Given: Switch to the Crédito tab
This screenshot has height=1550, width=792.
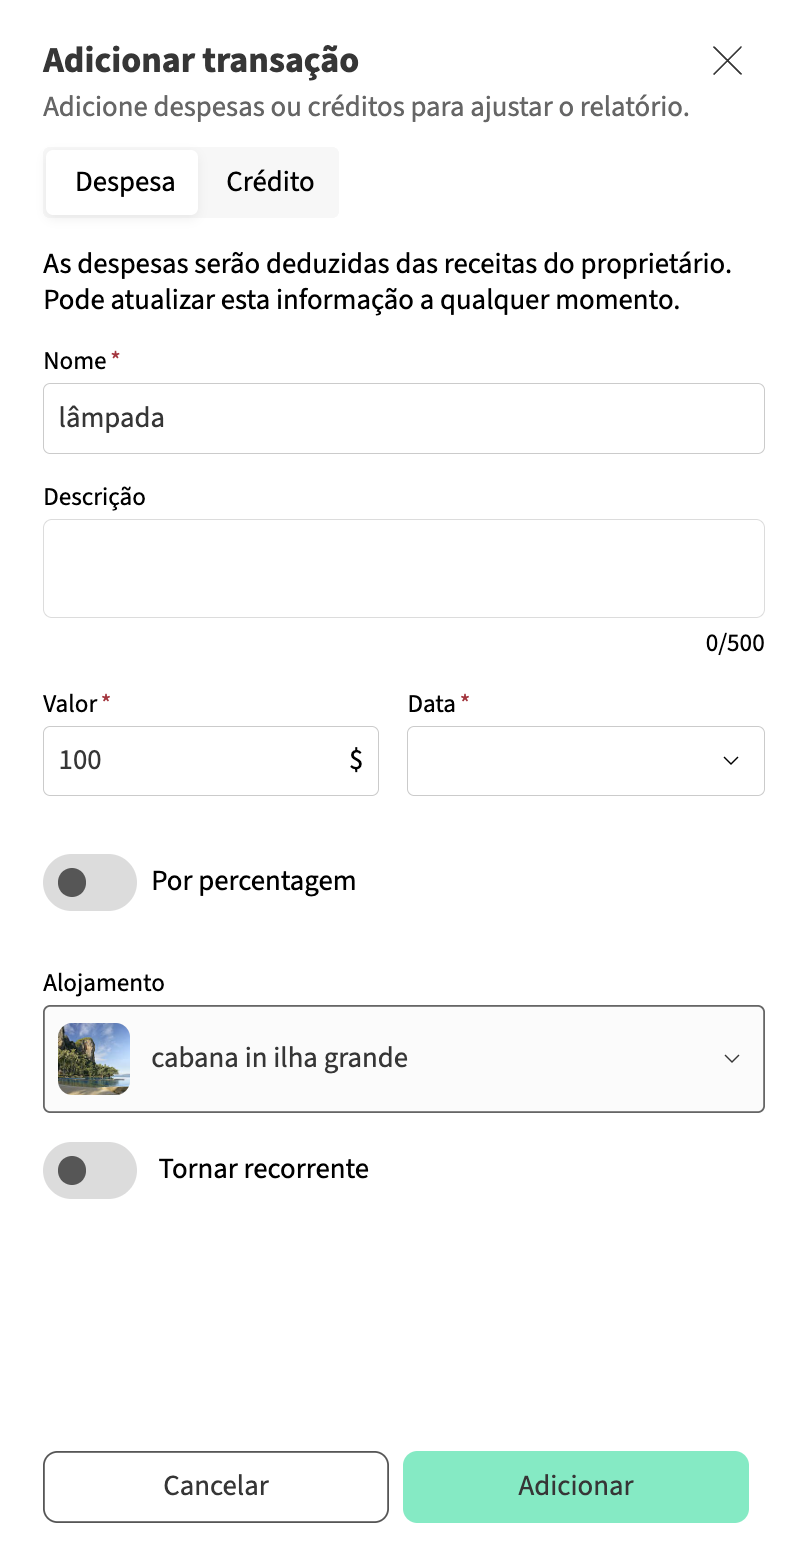Looking at the screenshot, I should 270,182.
